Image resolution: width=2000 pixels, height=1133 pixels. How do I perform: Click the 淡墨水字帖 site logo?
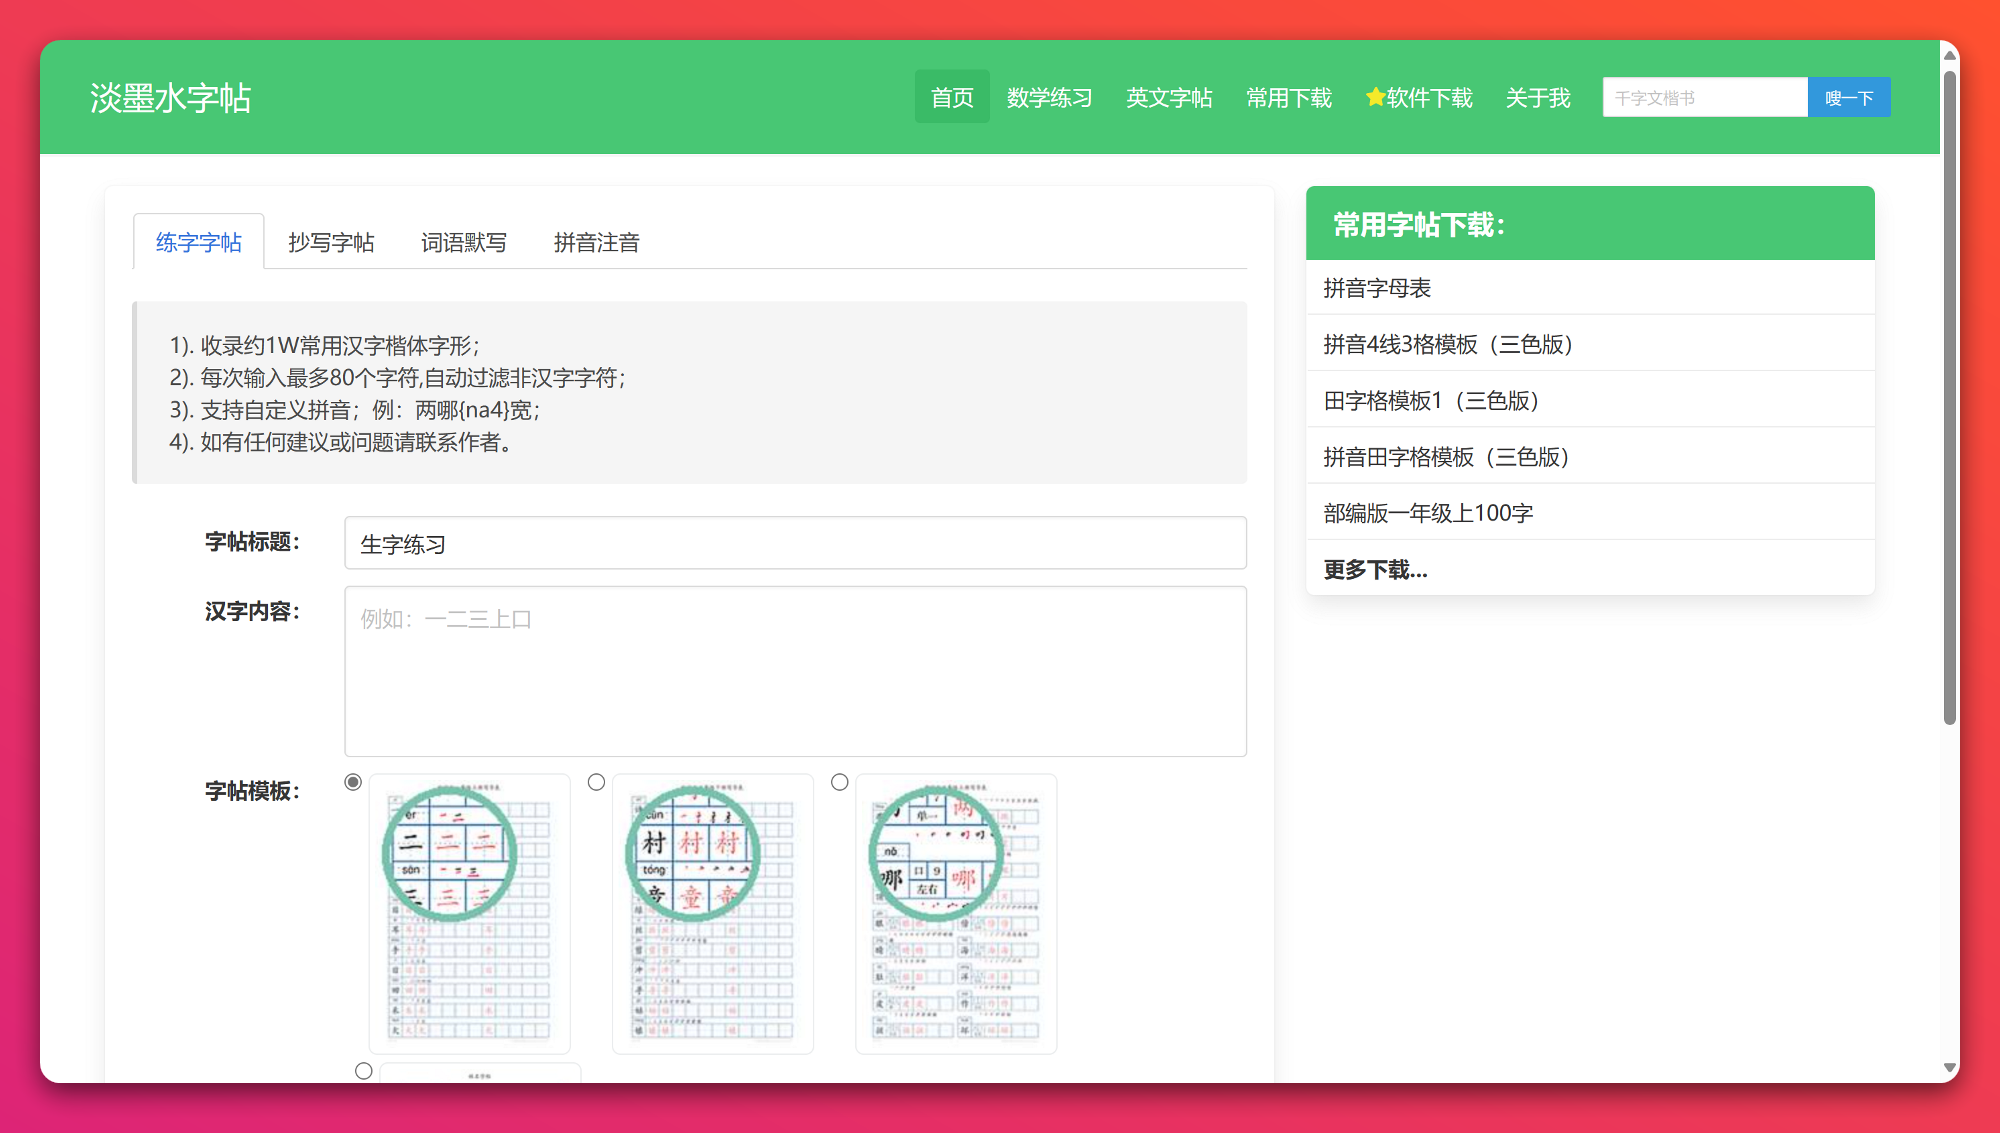pyautogui.click(x=170, y=98)
